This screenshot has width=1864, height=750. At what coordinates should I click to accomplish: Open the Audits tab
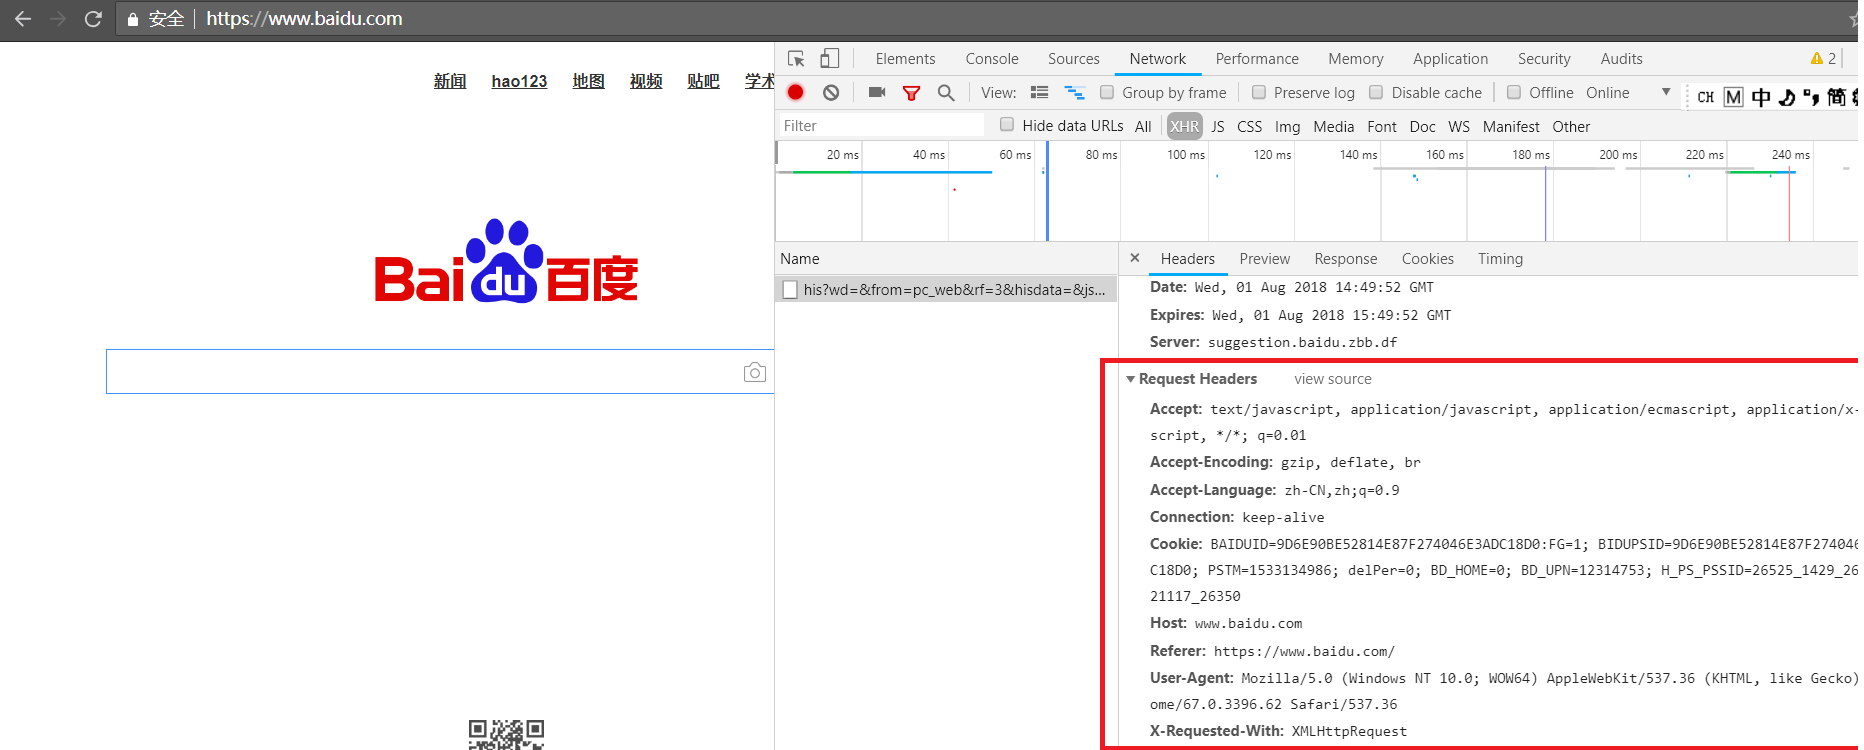click(1621, 59)
